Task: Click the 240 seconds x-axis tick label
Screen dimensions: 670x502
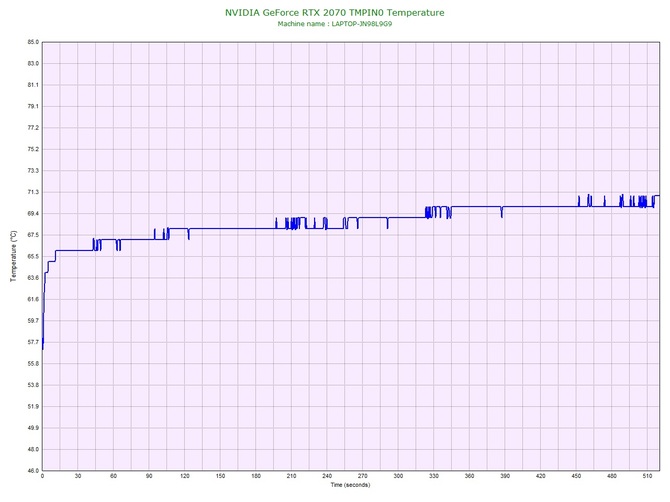Action: pyautogui.click(x=327, y=476)
